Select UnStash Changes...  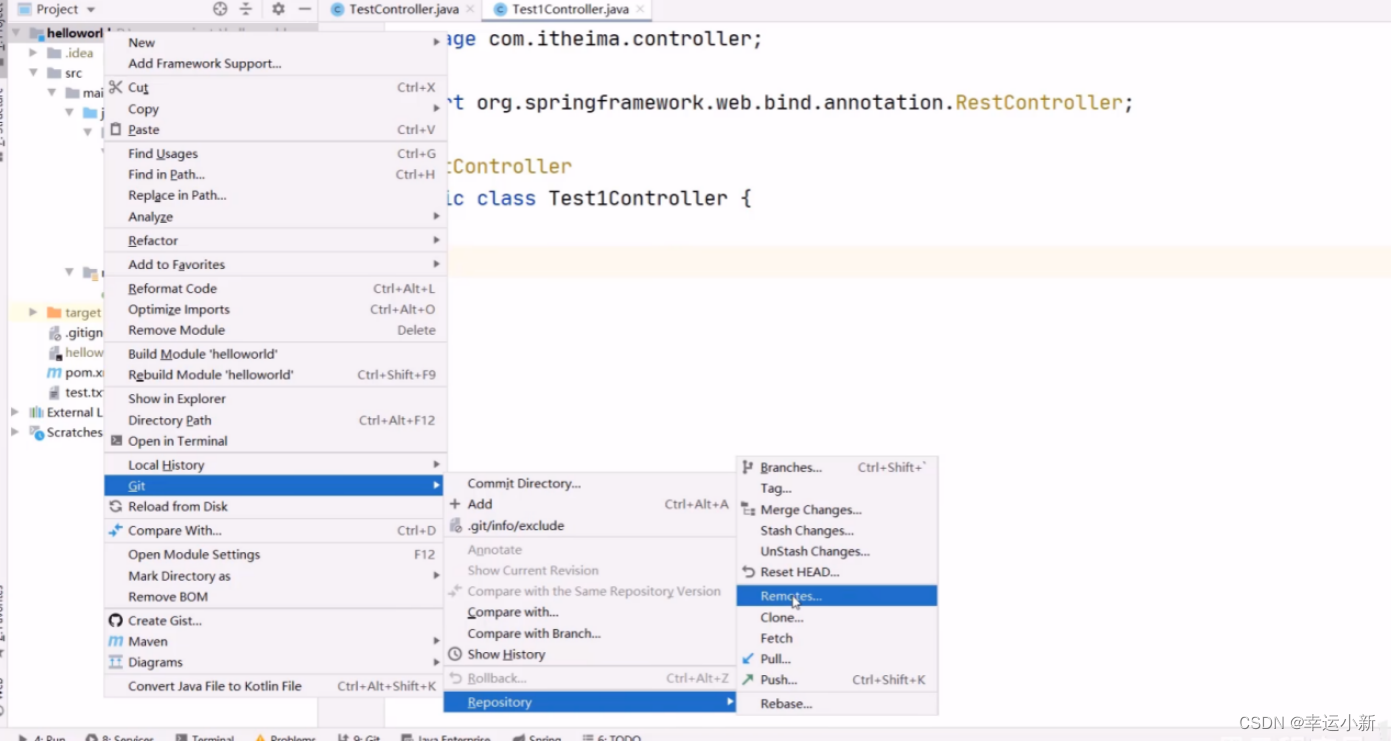(x=836, y=551)
